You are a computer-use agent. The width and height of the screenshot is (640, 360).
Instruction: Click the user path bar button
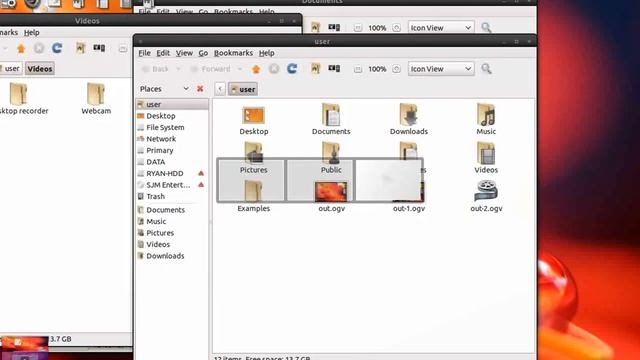[x=242, y=89]
